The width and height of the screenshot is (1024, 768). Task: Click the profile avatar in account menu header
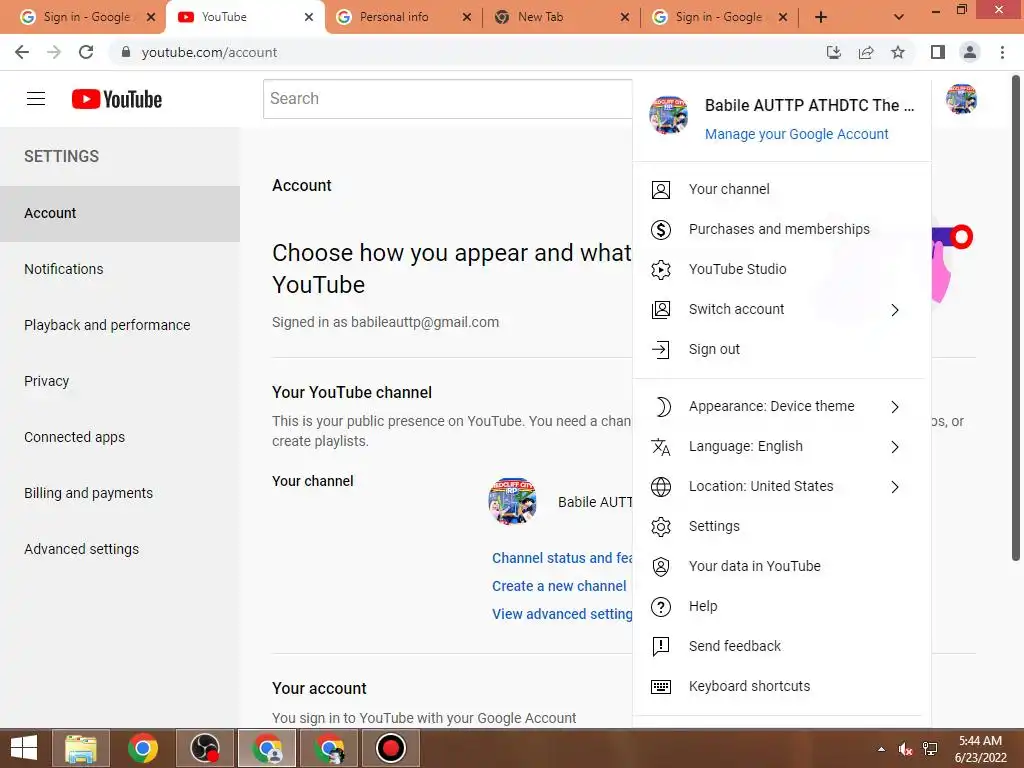668,114
